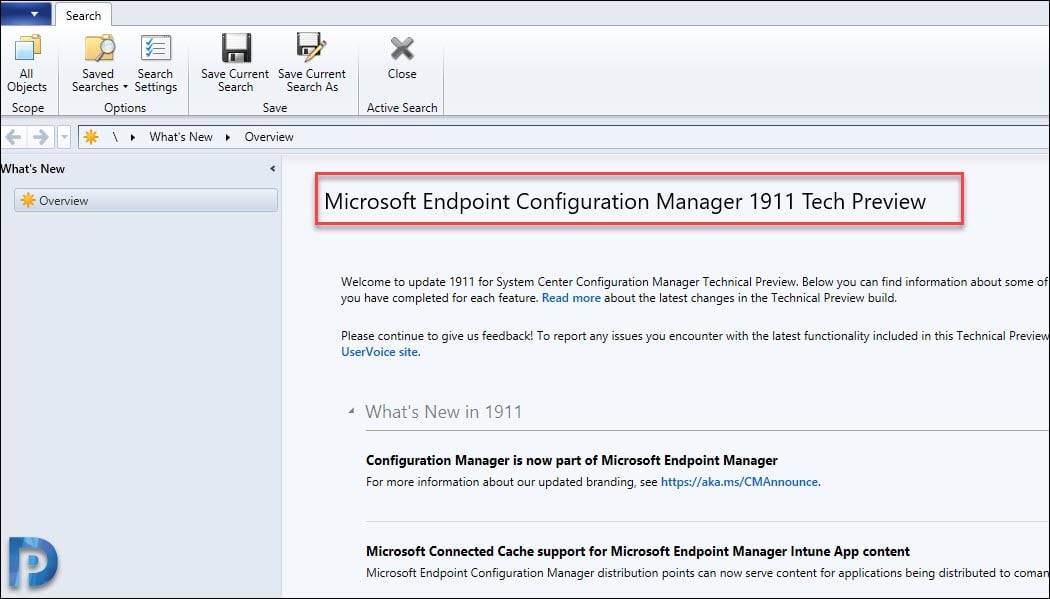Open the blue application menu dropdown
The height and width of the screenshot is (599, 1050).
point(25,13)
